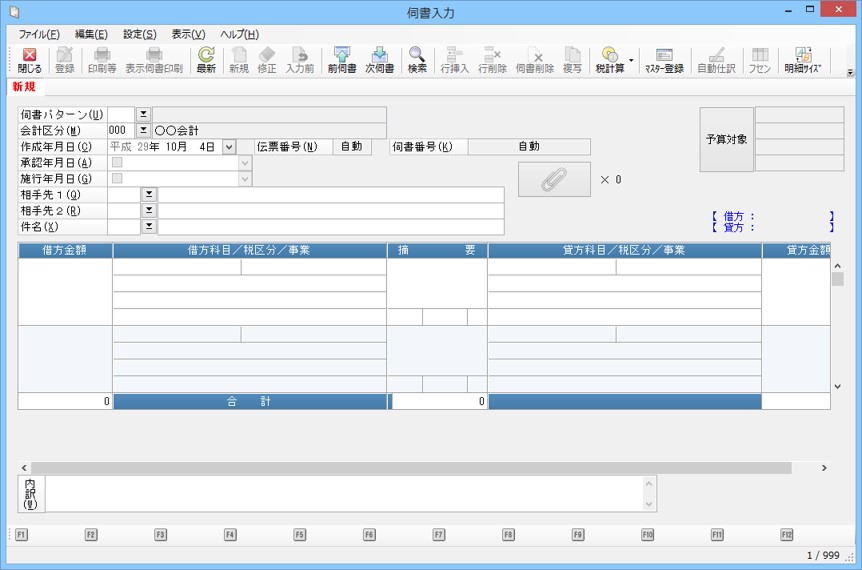Open the 会計区分 dropdown
The image size is (862, 570).
pyautogui.click(x=143, y=130)
